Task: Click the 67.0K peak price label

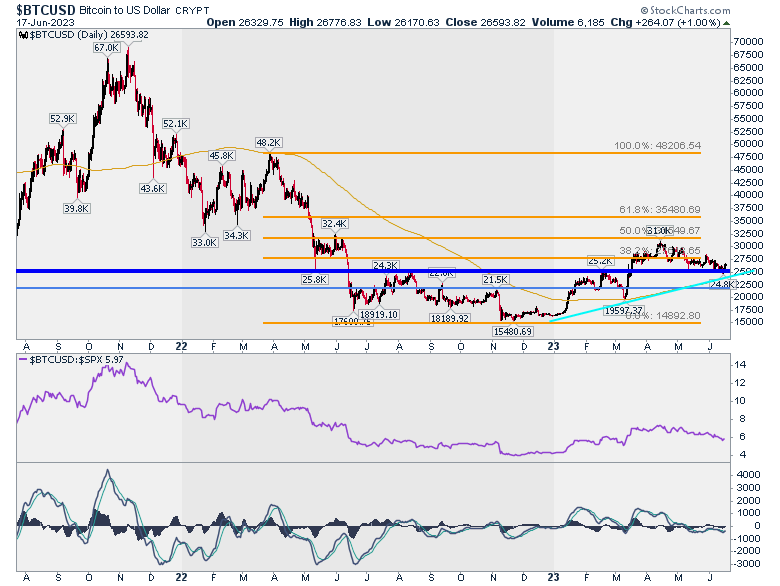Action: click(107, 48)
